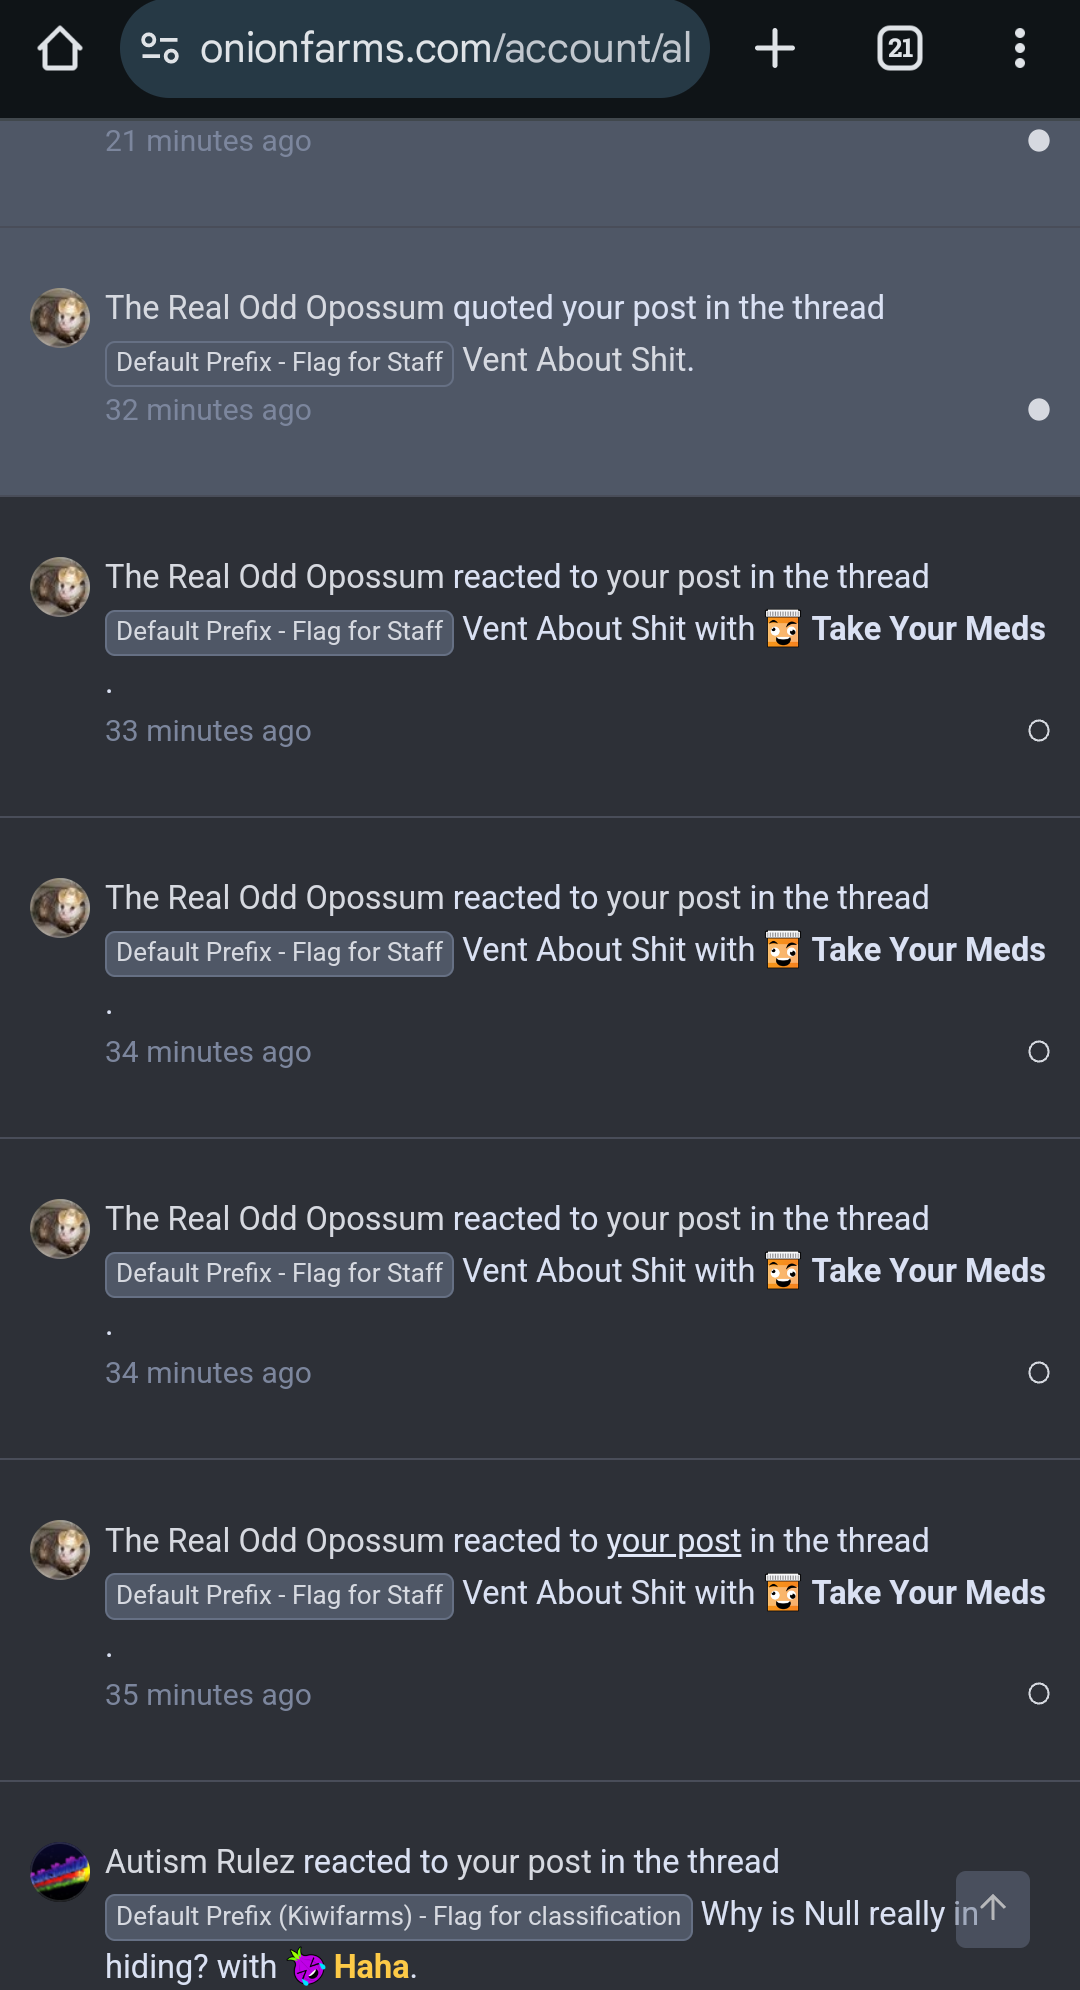
Task: Open Autism Rulez avatar
Action: (60, 1872)
